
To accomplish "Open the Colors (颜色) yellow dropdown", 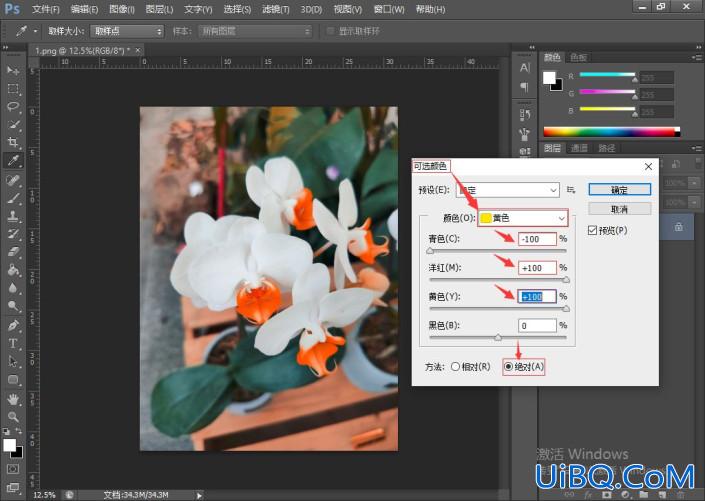I will click(x=523, y=218).
